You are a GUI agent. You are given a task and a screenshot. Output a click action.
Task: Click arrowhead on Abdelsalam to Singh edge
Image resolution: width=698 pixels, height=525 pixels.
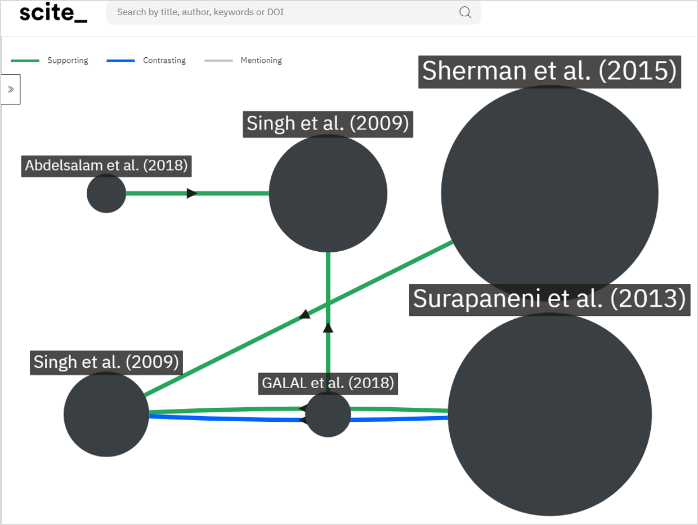(x=192, y=193)
